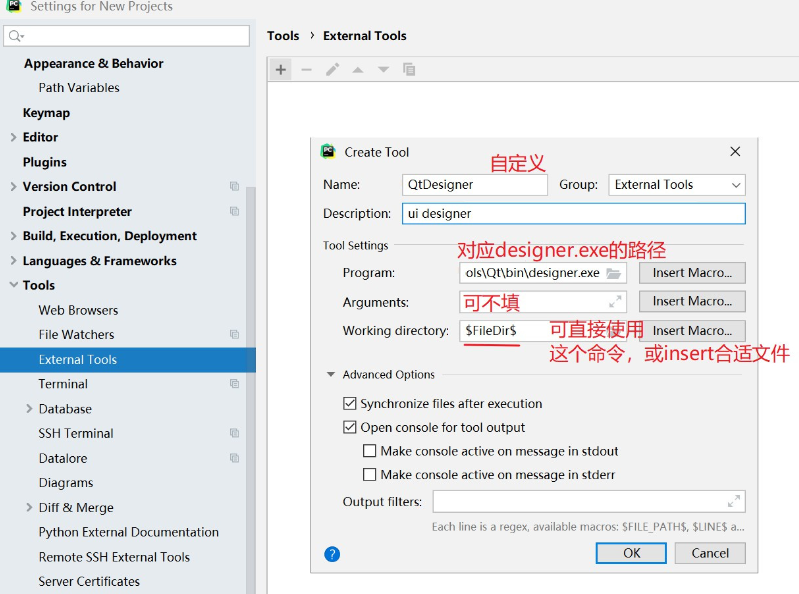Click project-level icon next to Project Interpreter
799x594 pixels.
[234, 211]
